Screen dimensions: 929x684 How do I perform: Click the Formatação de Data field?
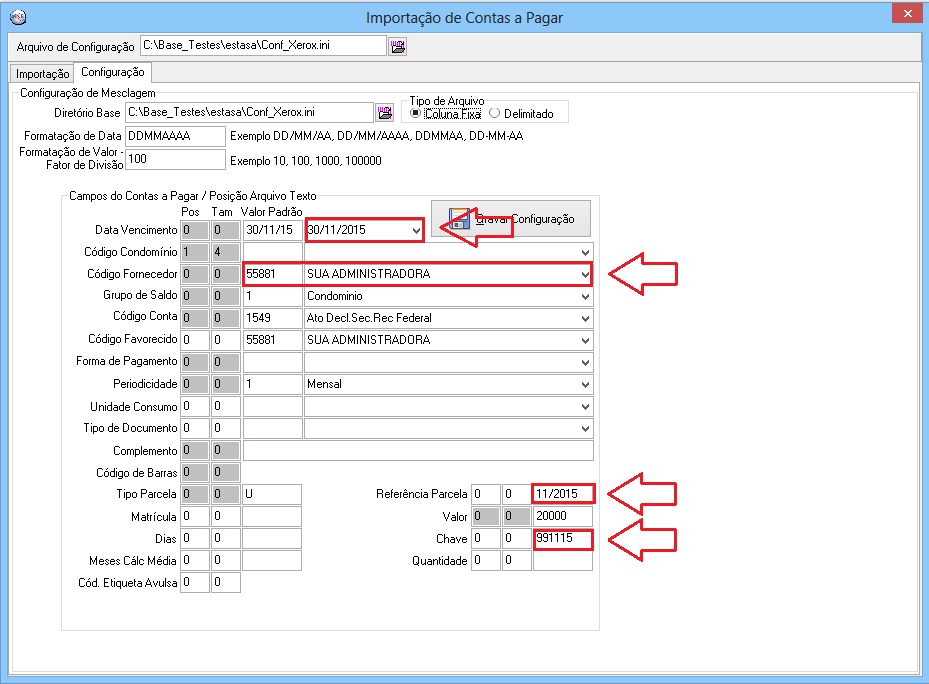point(176,136)
